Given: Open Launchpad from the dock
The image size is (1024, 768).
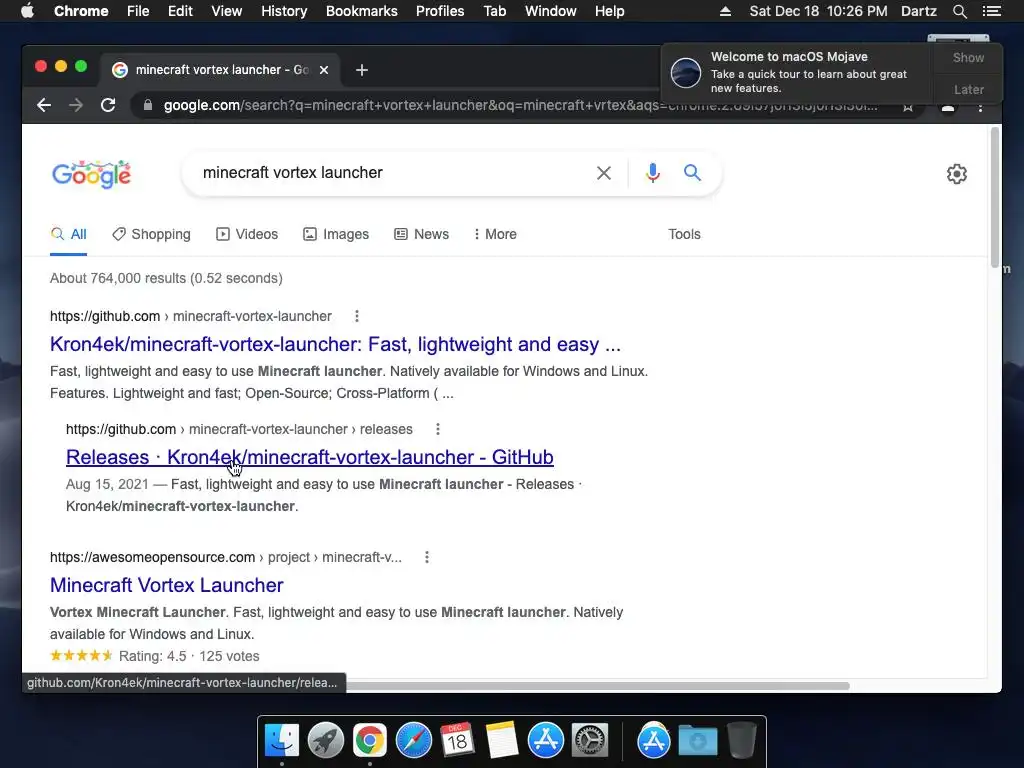Looking at the screenshot, I should (326, 741).
